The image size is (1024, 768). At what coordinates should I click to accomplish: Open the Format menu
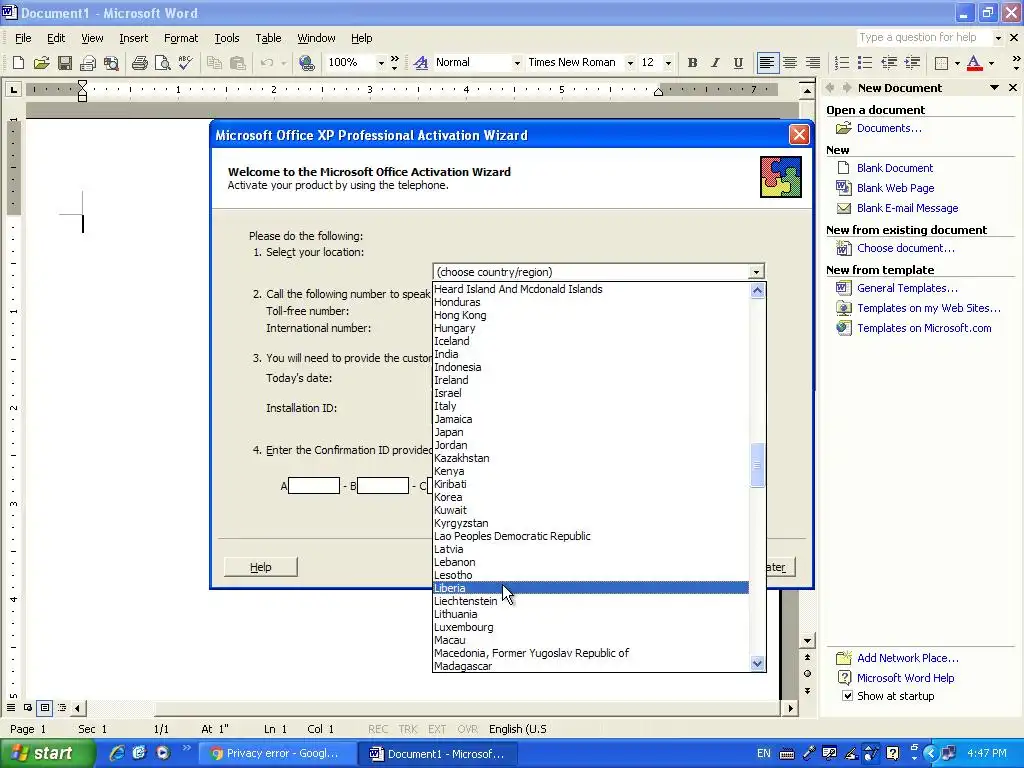point(181,38)
